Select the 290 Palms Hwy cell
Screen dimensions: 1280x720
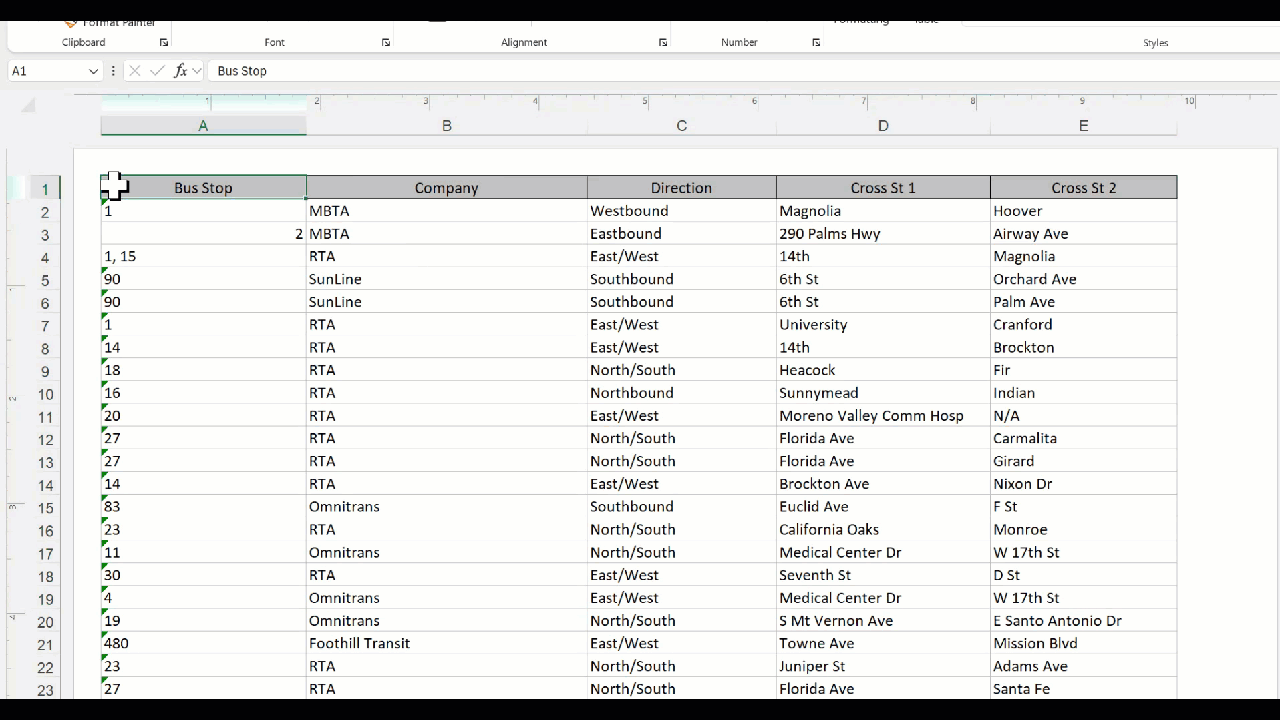click(x=883, y=234)
